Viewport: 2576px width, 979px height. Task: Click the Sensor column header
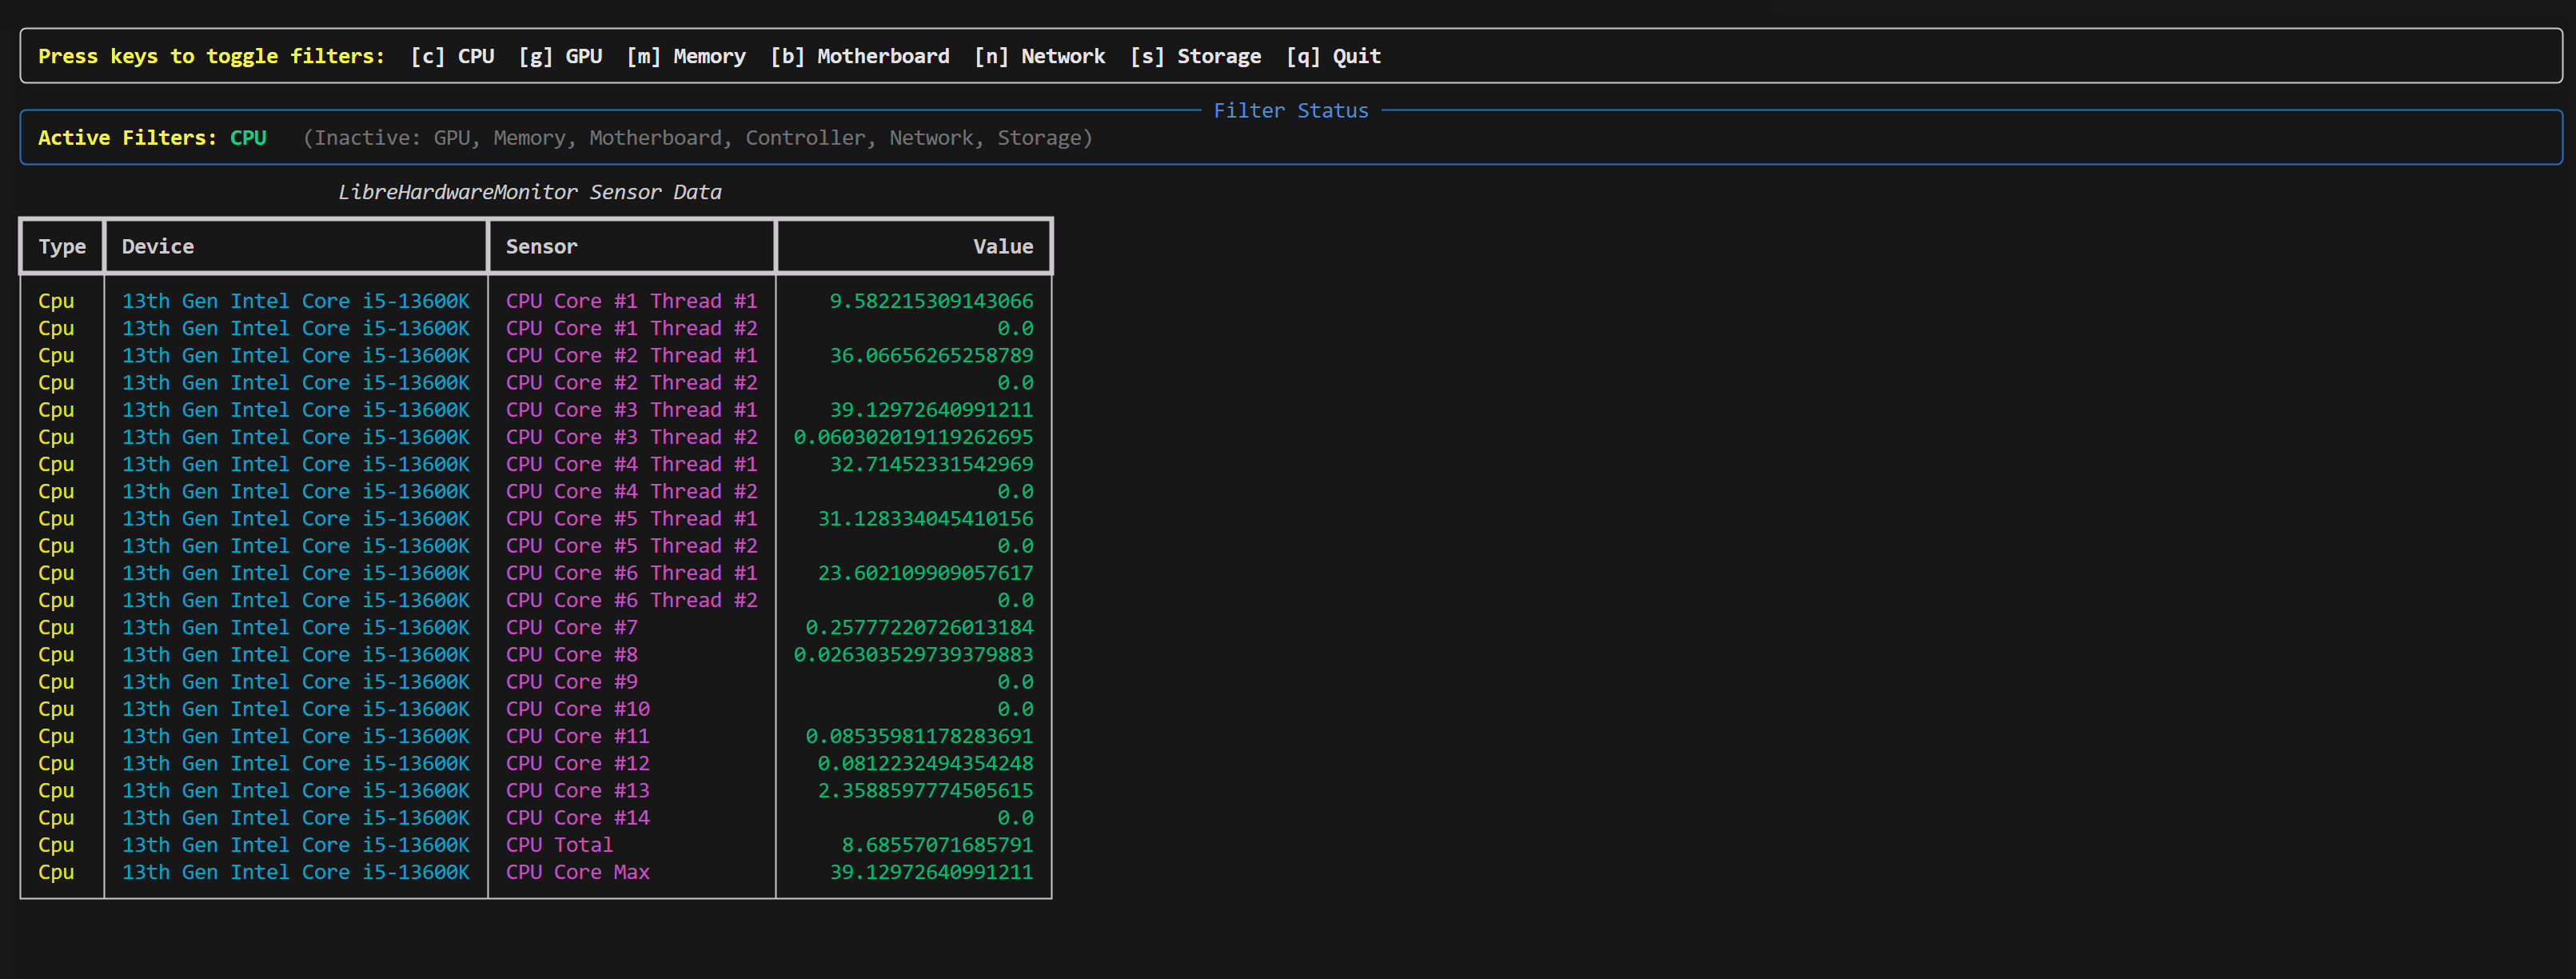tap(541, 246)
